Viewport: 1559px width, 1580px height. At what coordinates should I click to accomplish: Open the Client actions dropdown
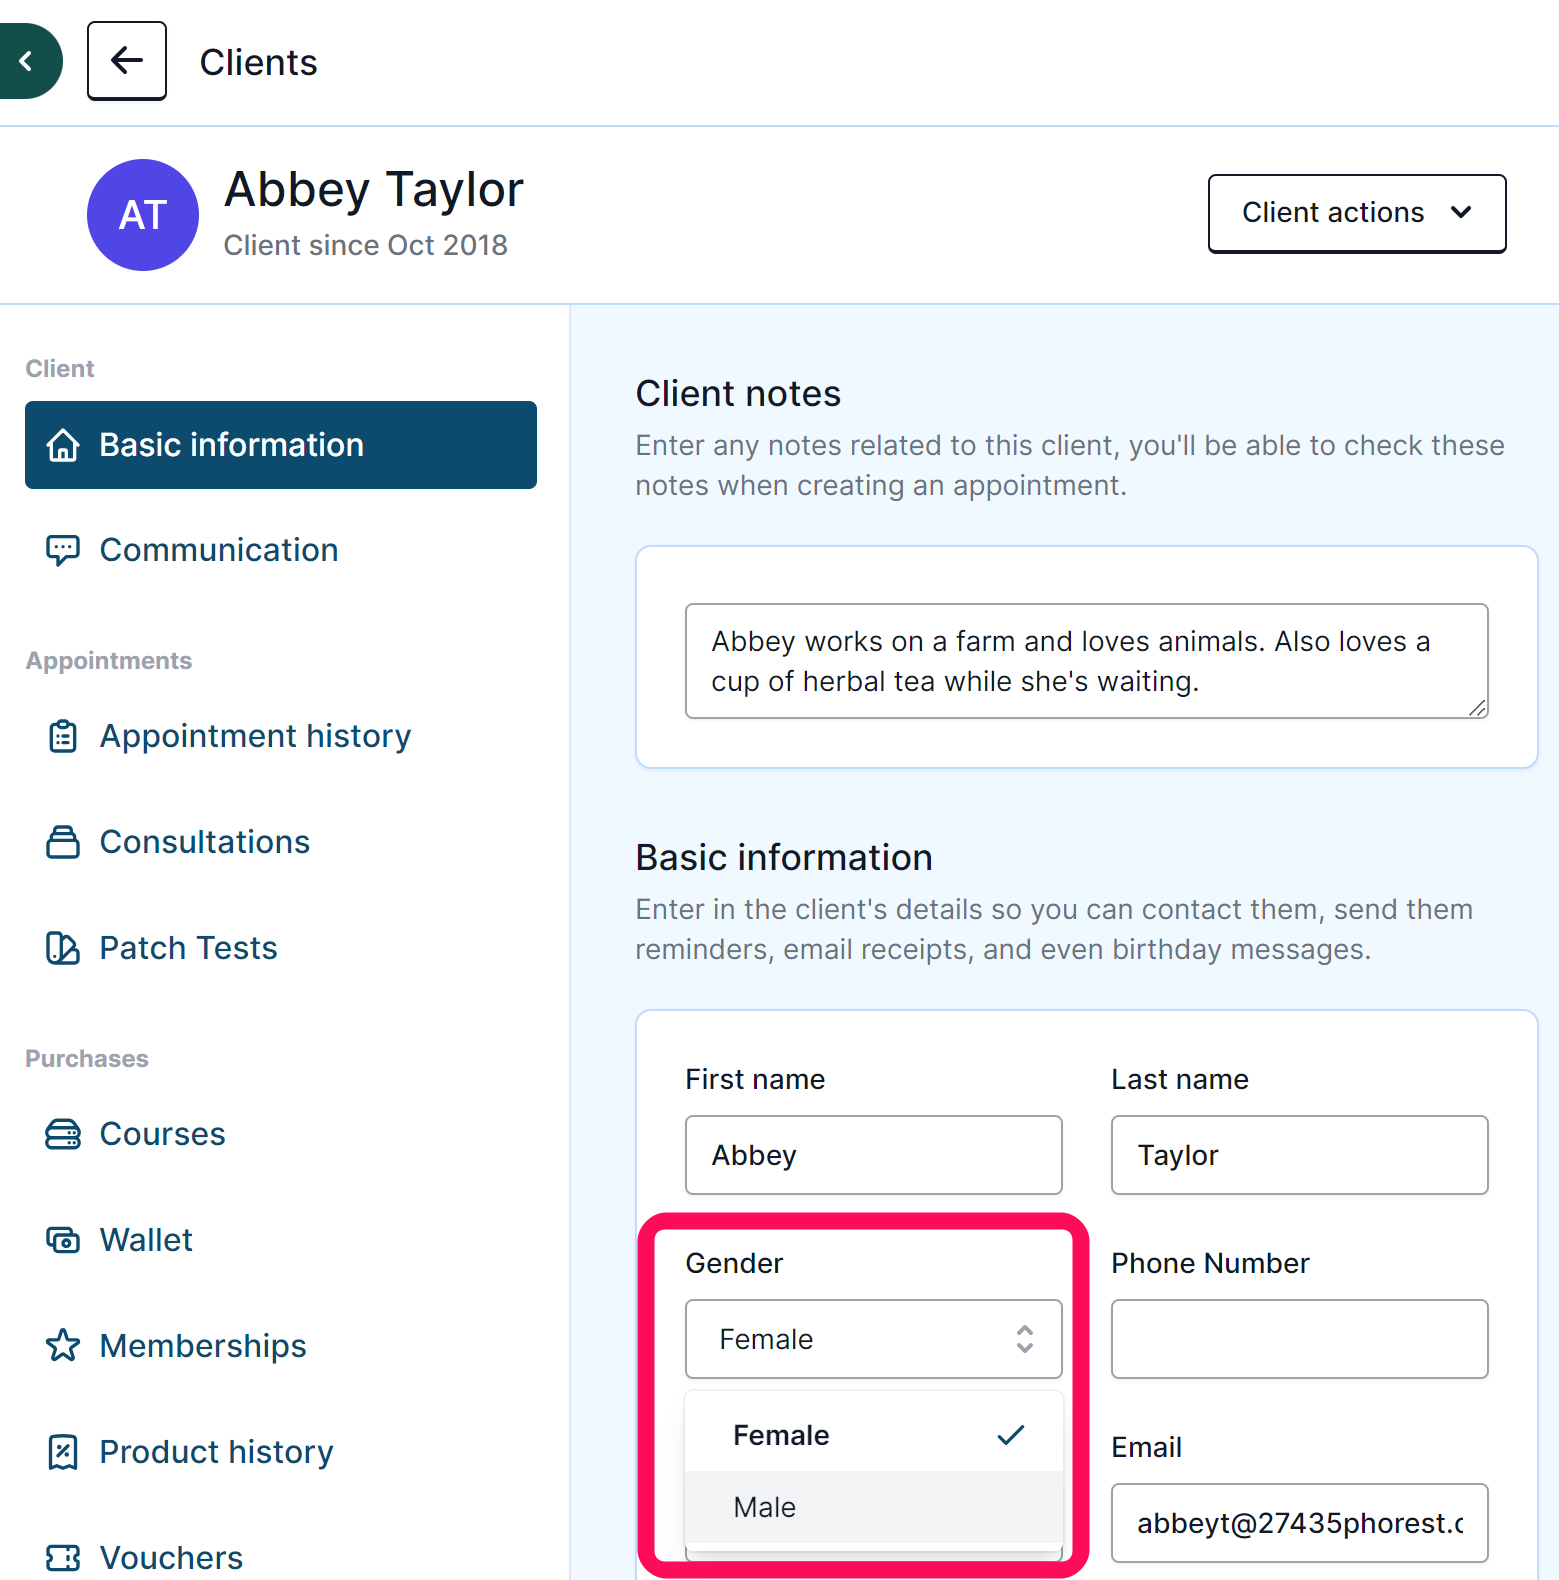(1357, 213)
